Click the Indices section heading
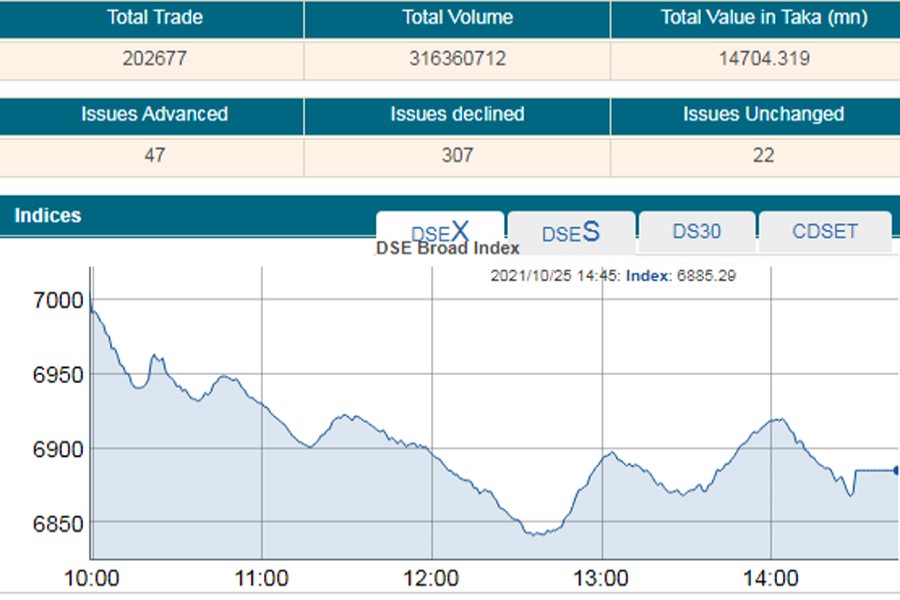This screenshot has width=900, height=600. (48, 216)
